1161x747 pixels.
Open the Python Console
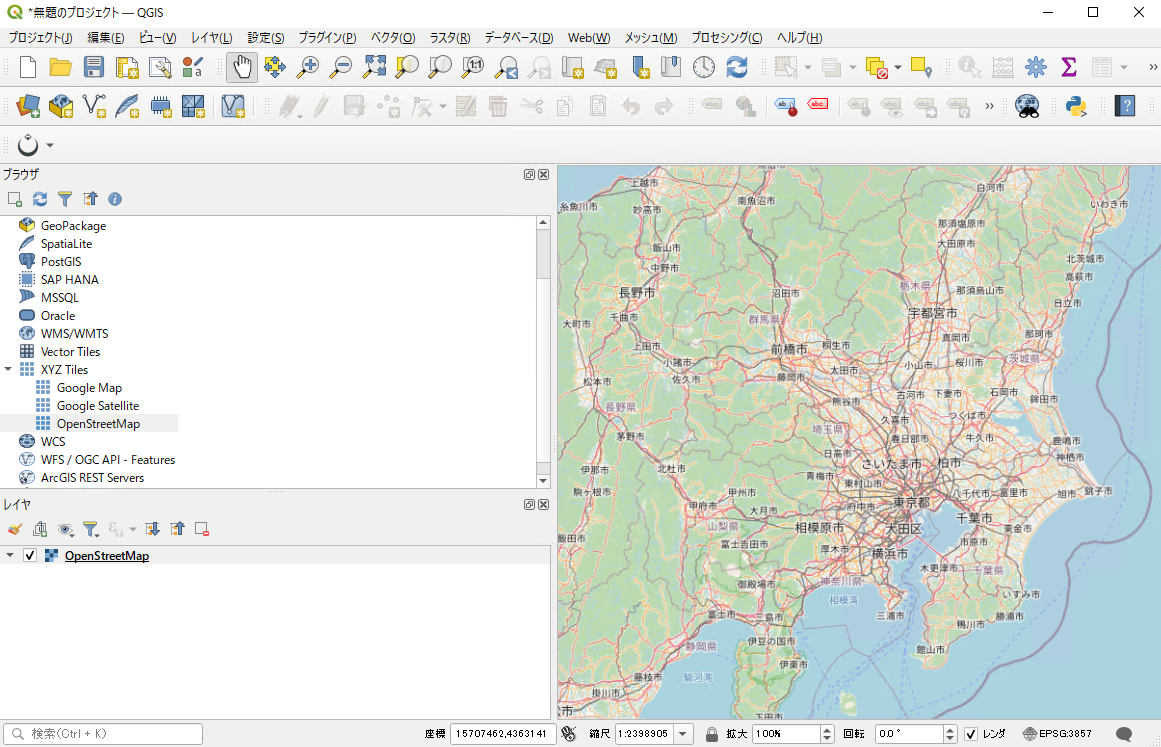pyautogui.click(x=1076, y=107)
